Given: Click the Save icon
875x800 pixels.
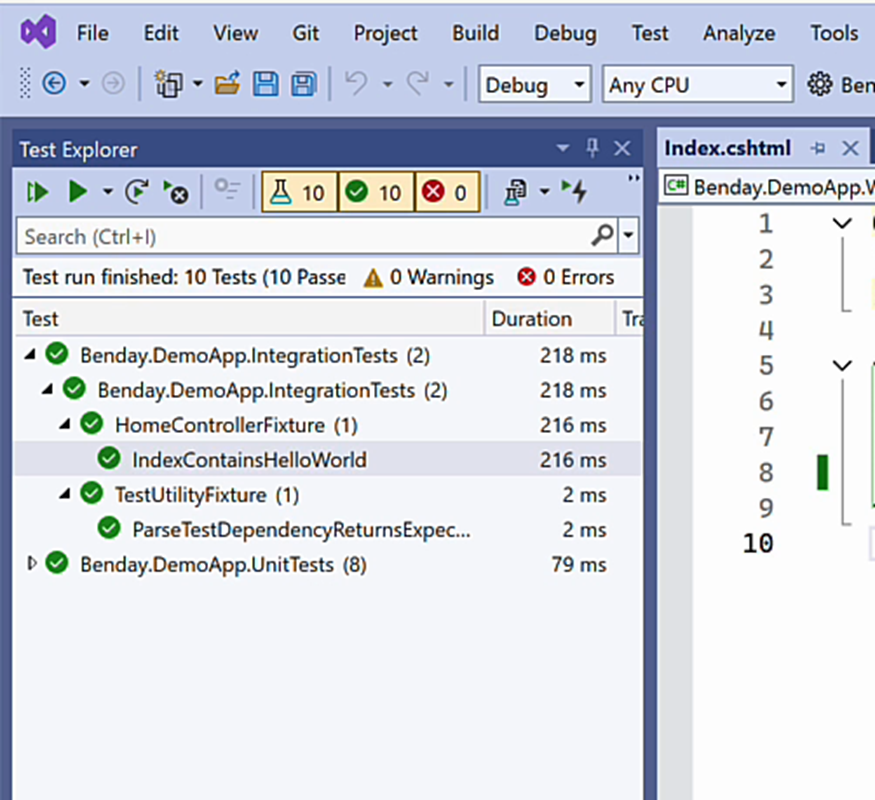Looking at the screenshot, I should point(266,84).
